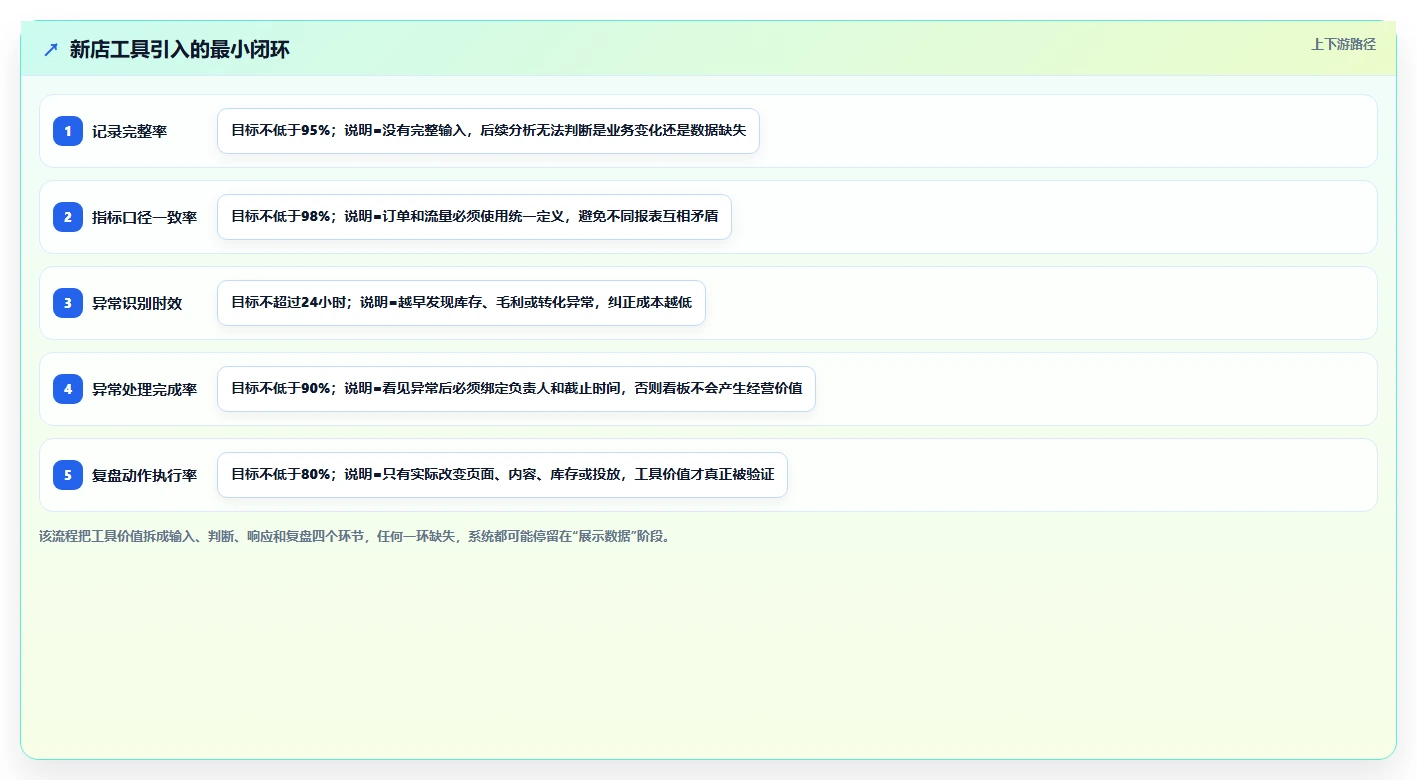The height and width of the screenshot is (780, 1417).
Task: Select step badge number 3
Action: coord(68,303)
